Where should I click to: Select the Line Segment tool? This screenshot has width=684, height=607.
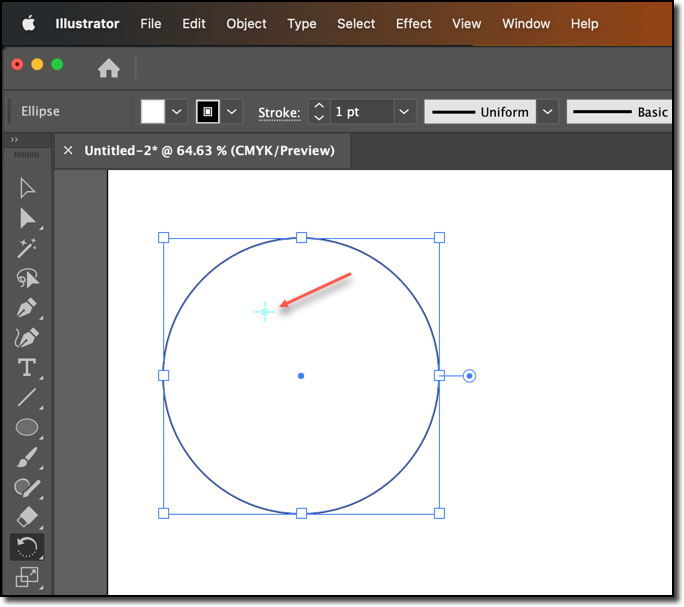[x=27, y=398]
